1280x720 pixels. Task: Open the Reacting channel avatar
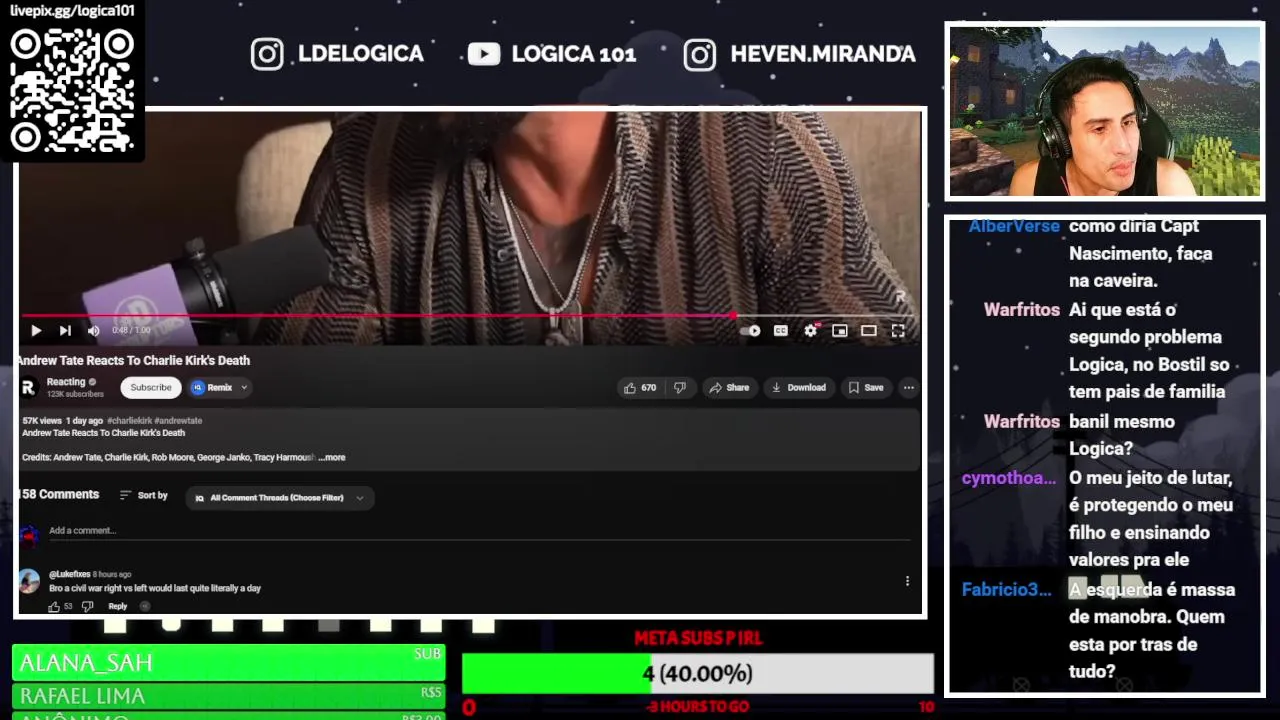tap(29, 387)
